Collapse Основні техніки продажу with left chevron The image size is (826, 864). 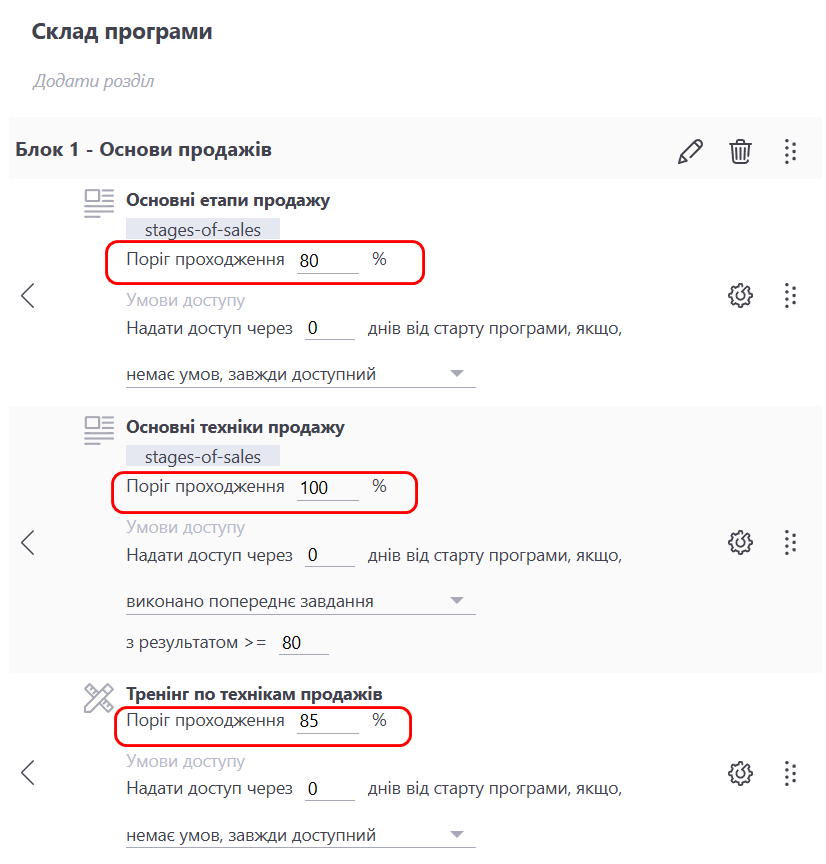click(28, 542)
